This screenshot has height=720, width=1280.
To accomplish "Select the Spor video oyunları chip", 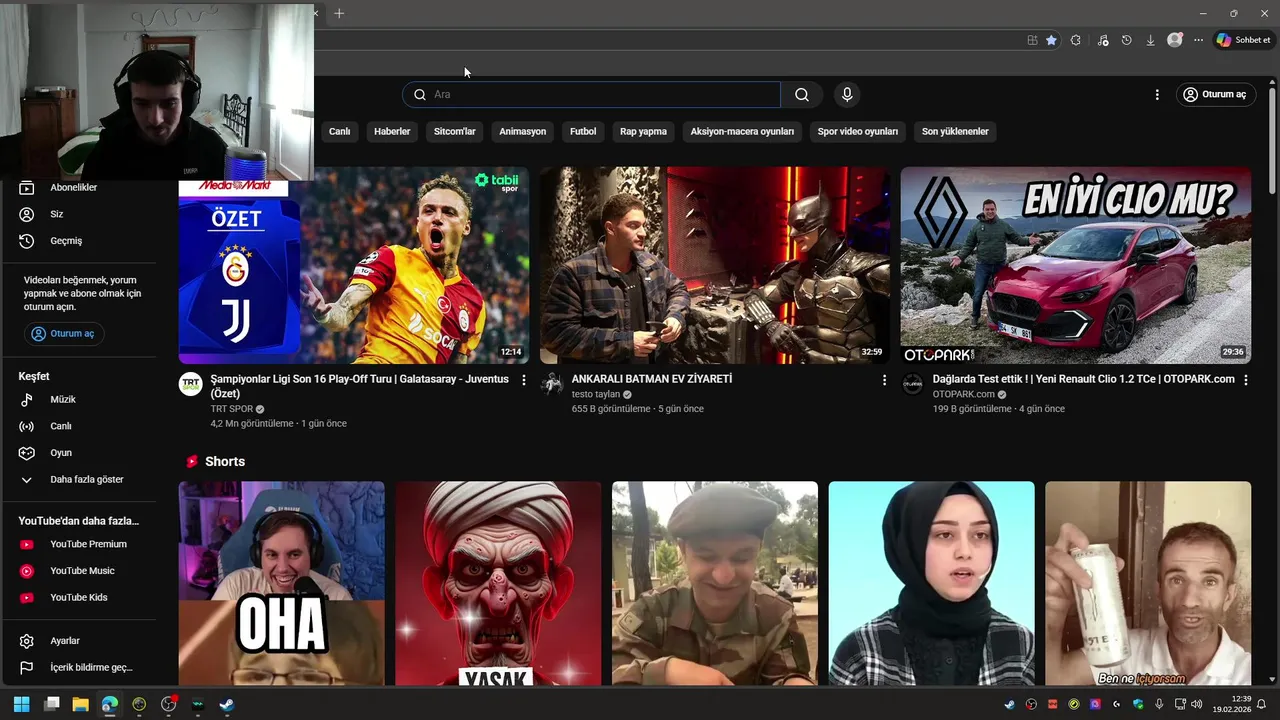I will pos(858,131).
